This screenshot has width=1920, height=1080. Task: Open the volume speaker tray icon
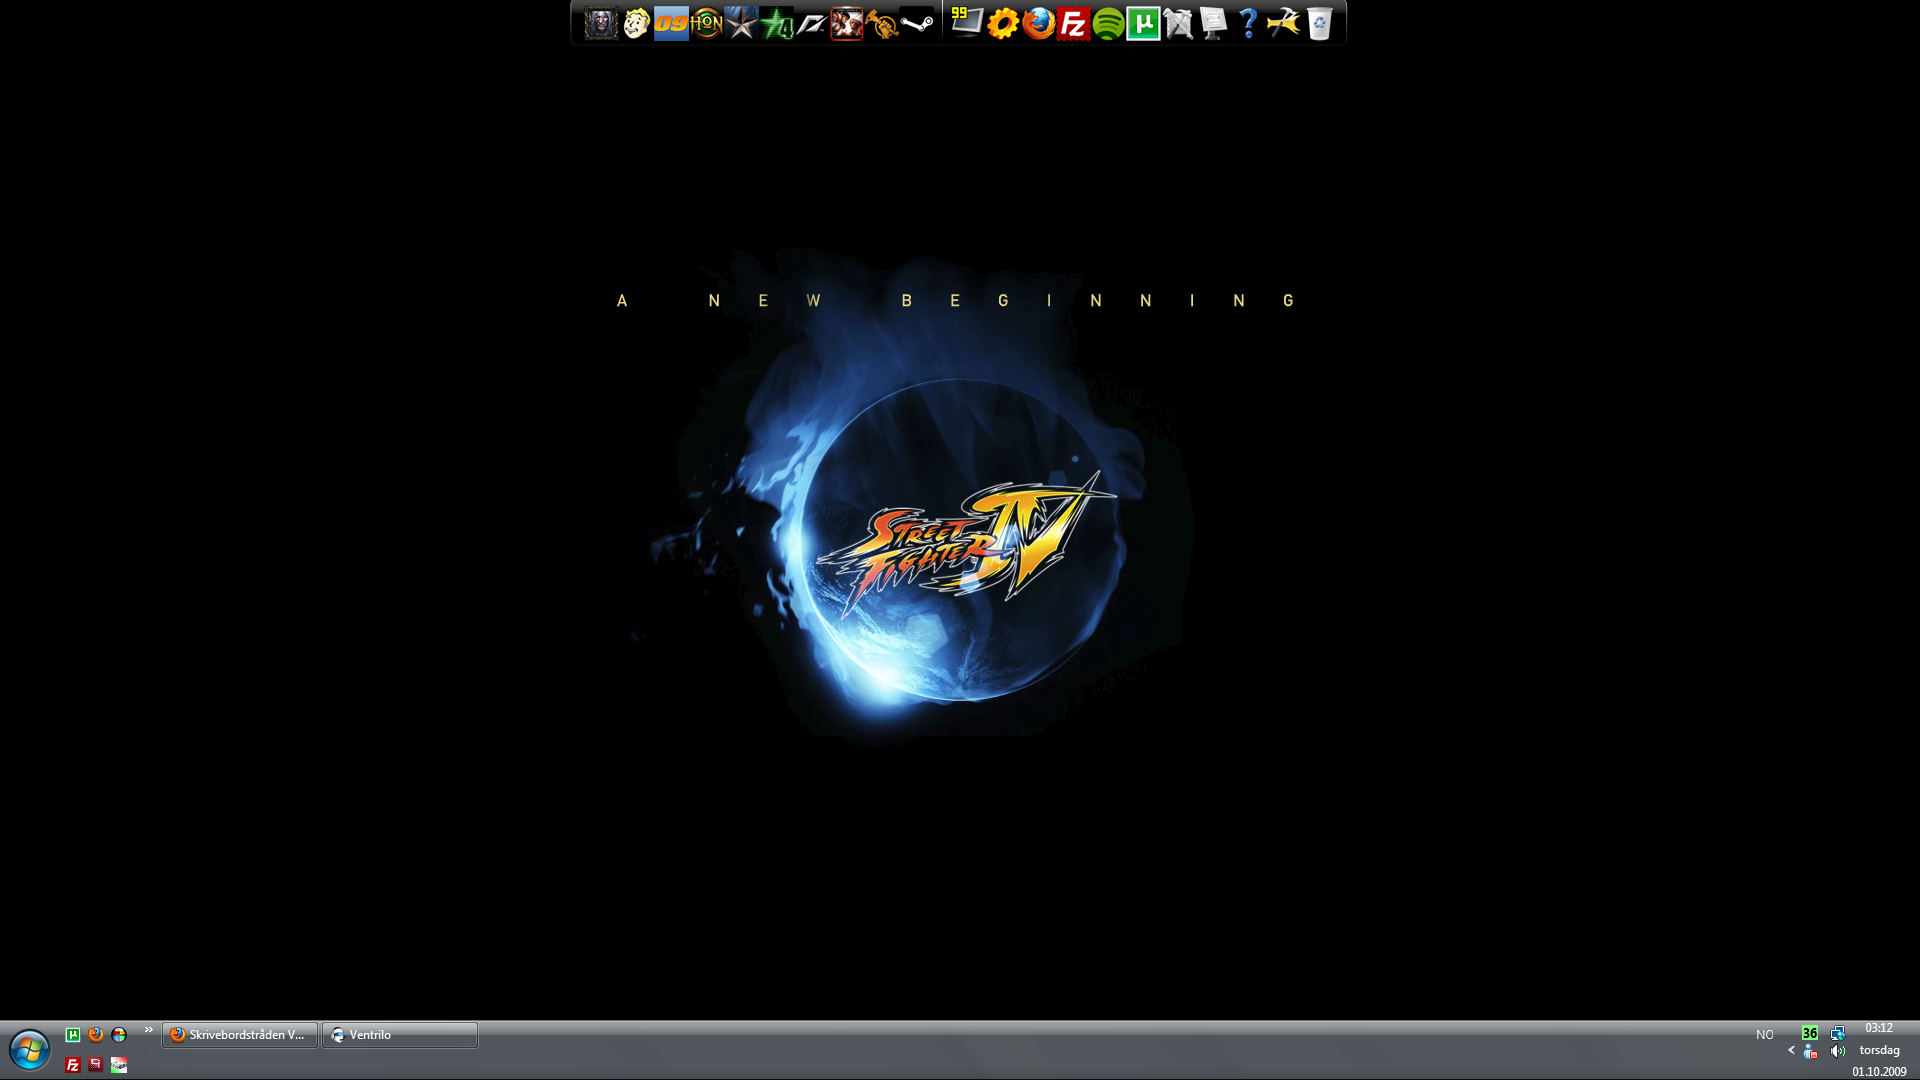pyautogui.click(x=1838, y=1051)
